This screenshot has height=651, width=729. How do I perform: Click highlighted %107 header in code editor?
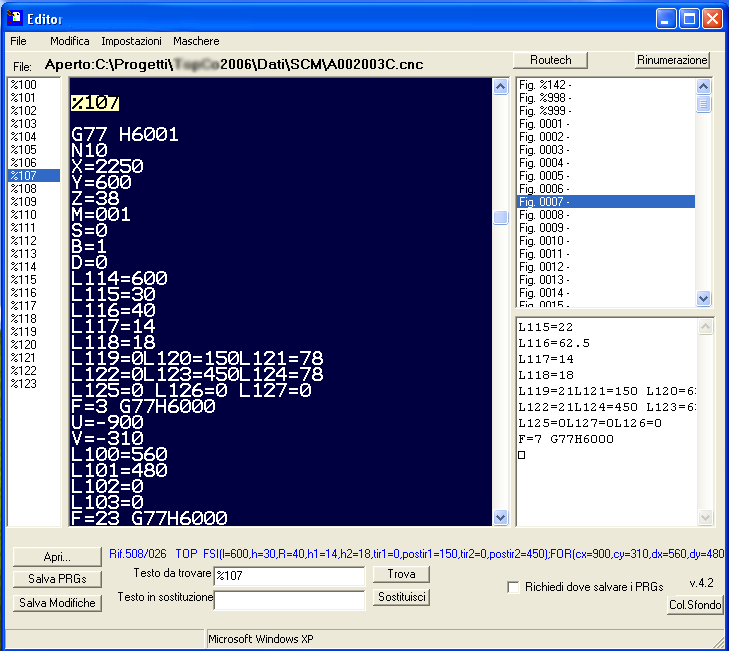click(x=95, y=103)
